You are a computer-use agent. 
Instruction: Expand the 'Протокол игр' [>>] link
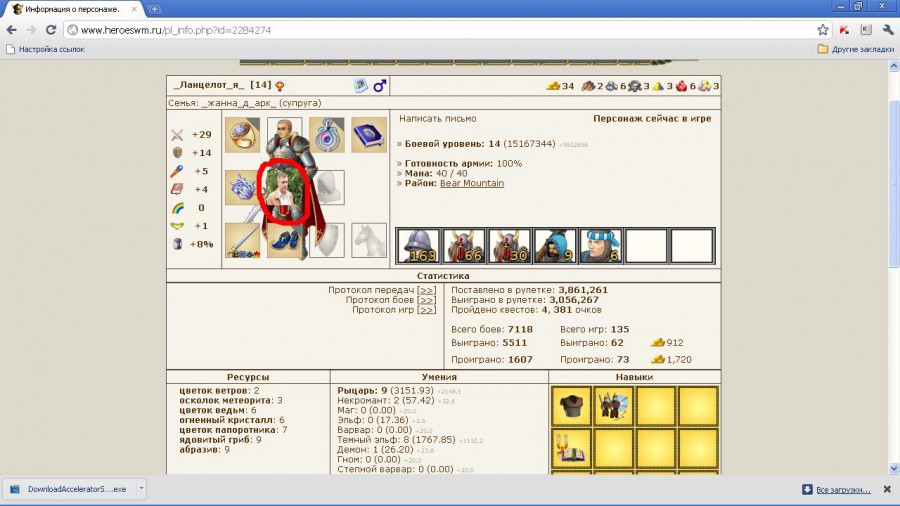427,310
